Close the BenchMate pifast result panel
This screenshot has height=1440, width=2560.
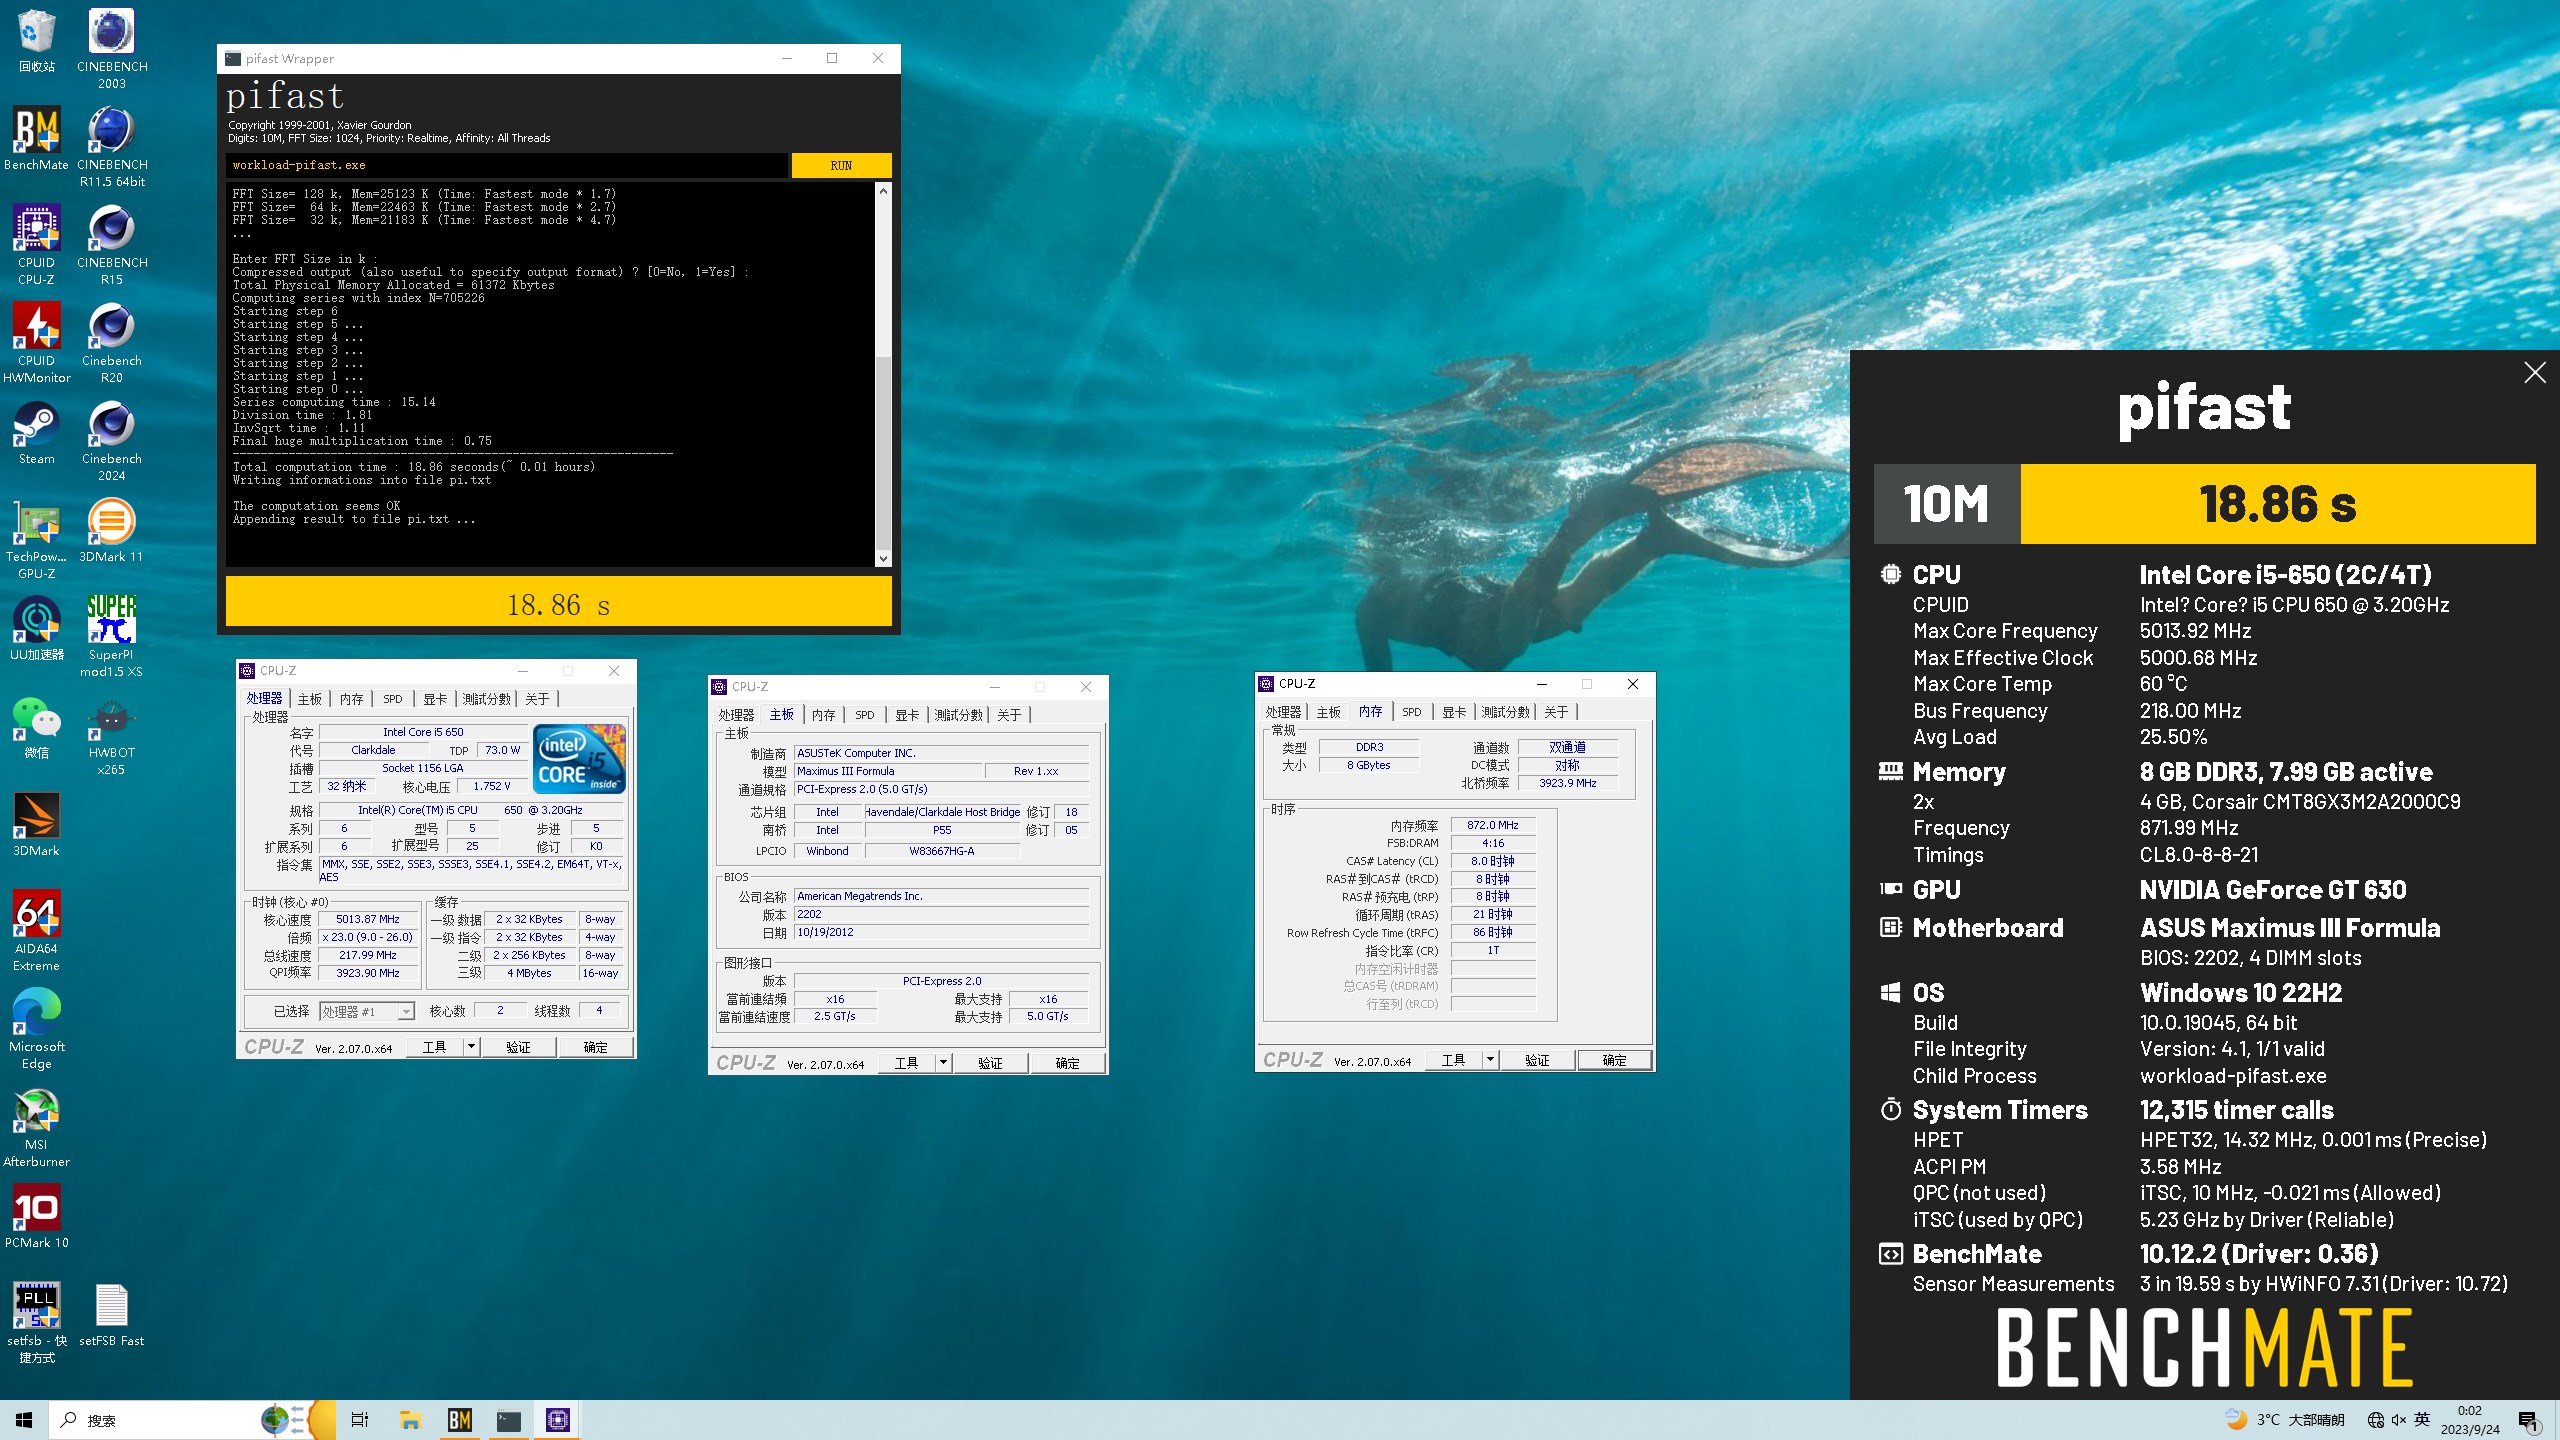(x=2535, y=373)
